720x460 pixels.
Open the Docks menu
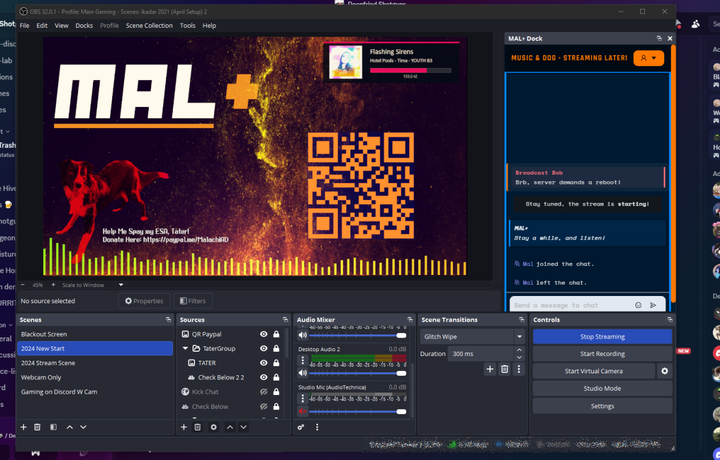coord(84,25)
